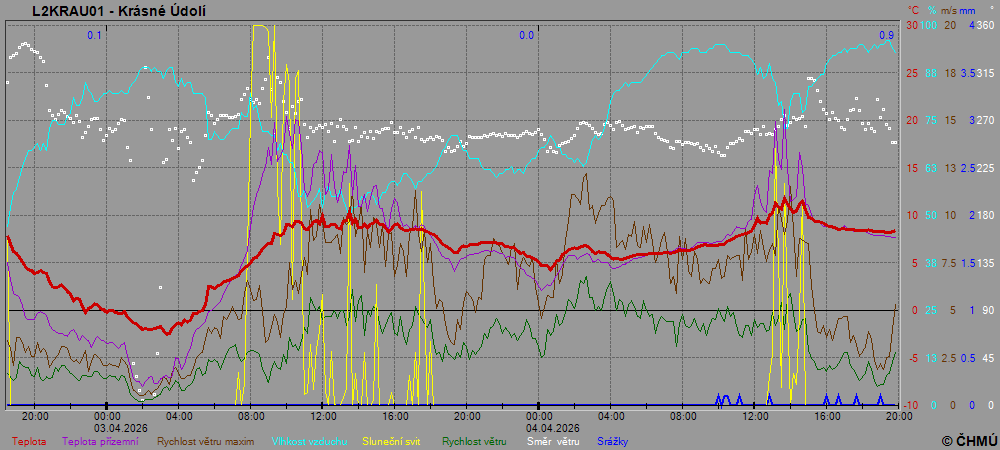The width and height of the screenshot is (1000, 450).
Task: Click the red °C unit header
Action: tap(912, 10)
